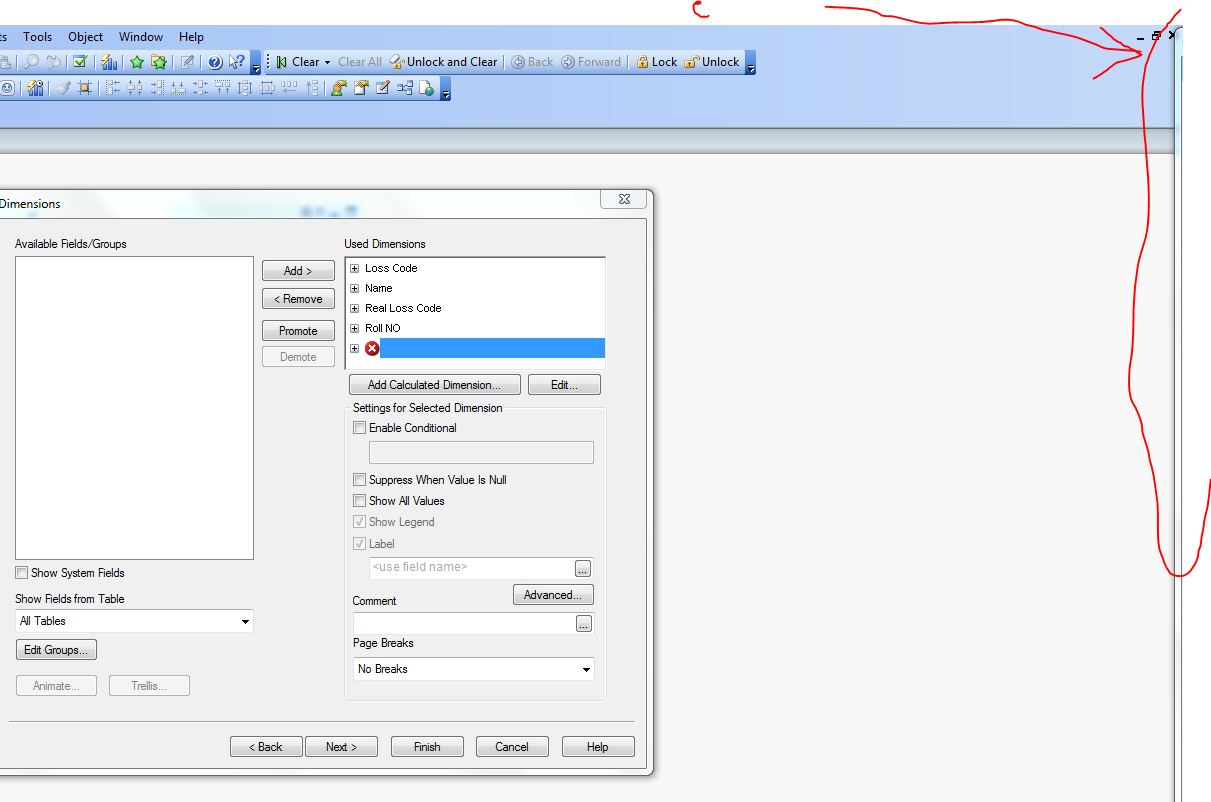Open the Clear button dropdown arrow
1211x802 pixels.
[327, 62]
